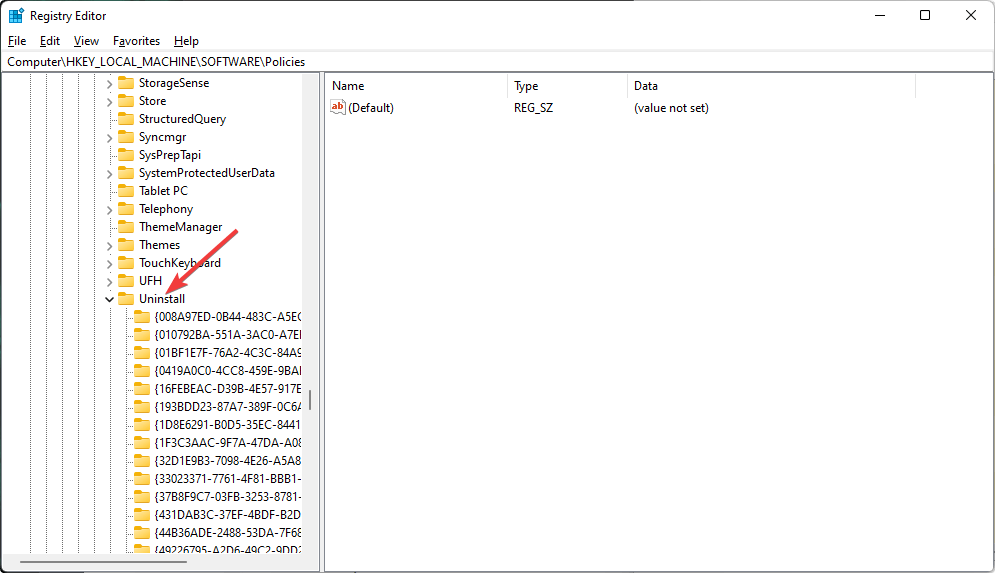
Task: Open the Favorites menu
Action: click(136, 41)
